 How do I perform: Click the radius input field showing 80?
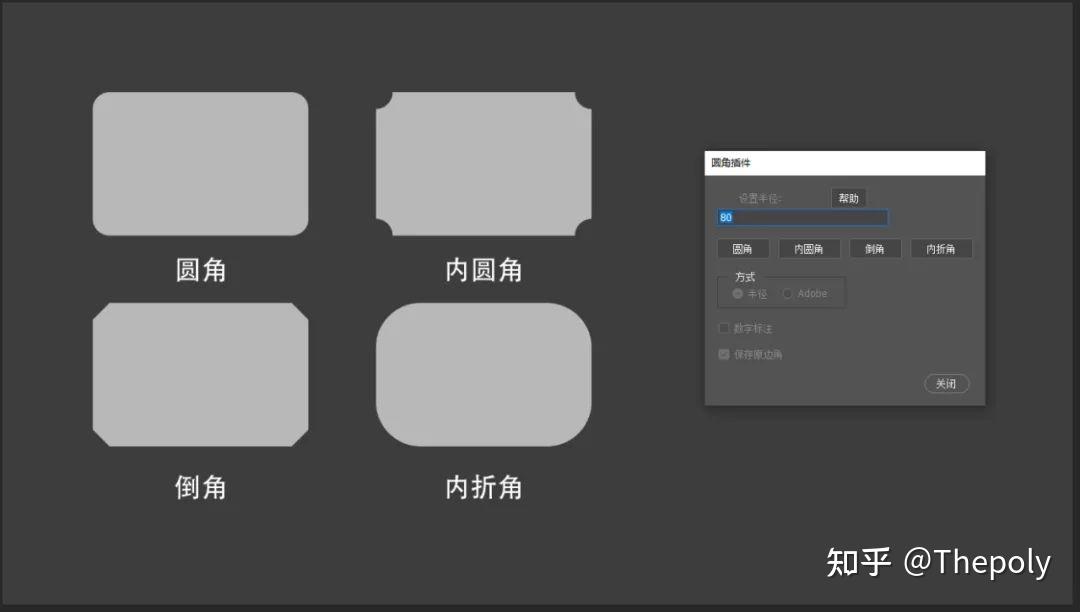[801, 217]
